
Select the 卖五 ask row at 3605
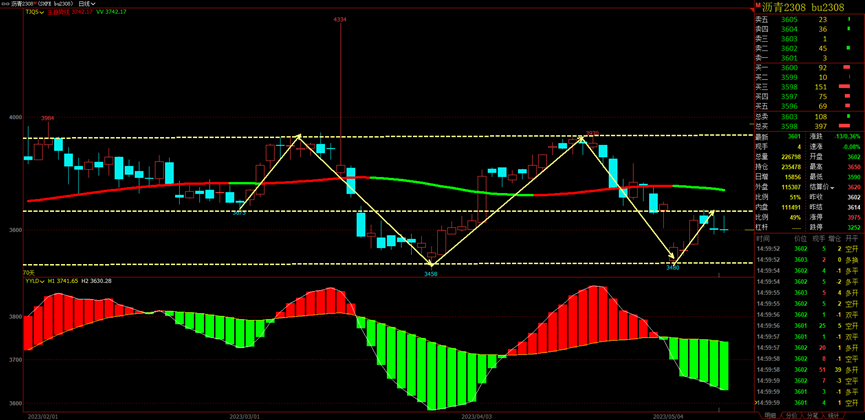tap(809, 19)
